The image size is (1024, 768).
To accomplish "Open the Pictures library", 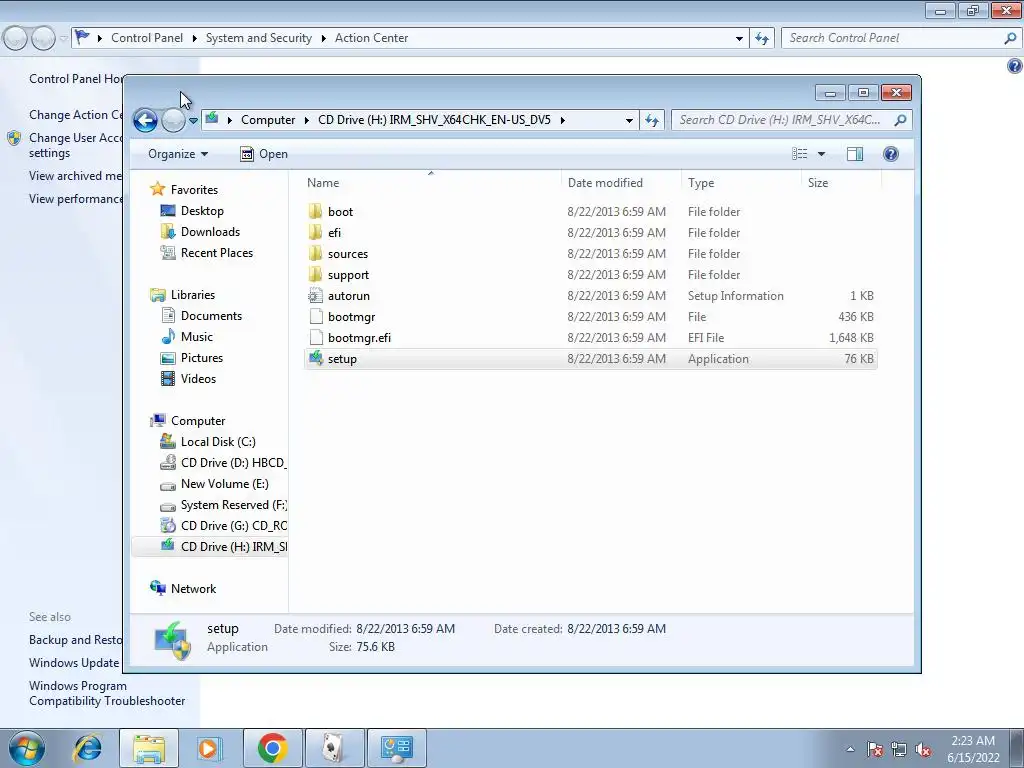I will pyautogui.click(x=202, y=358).
